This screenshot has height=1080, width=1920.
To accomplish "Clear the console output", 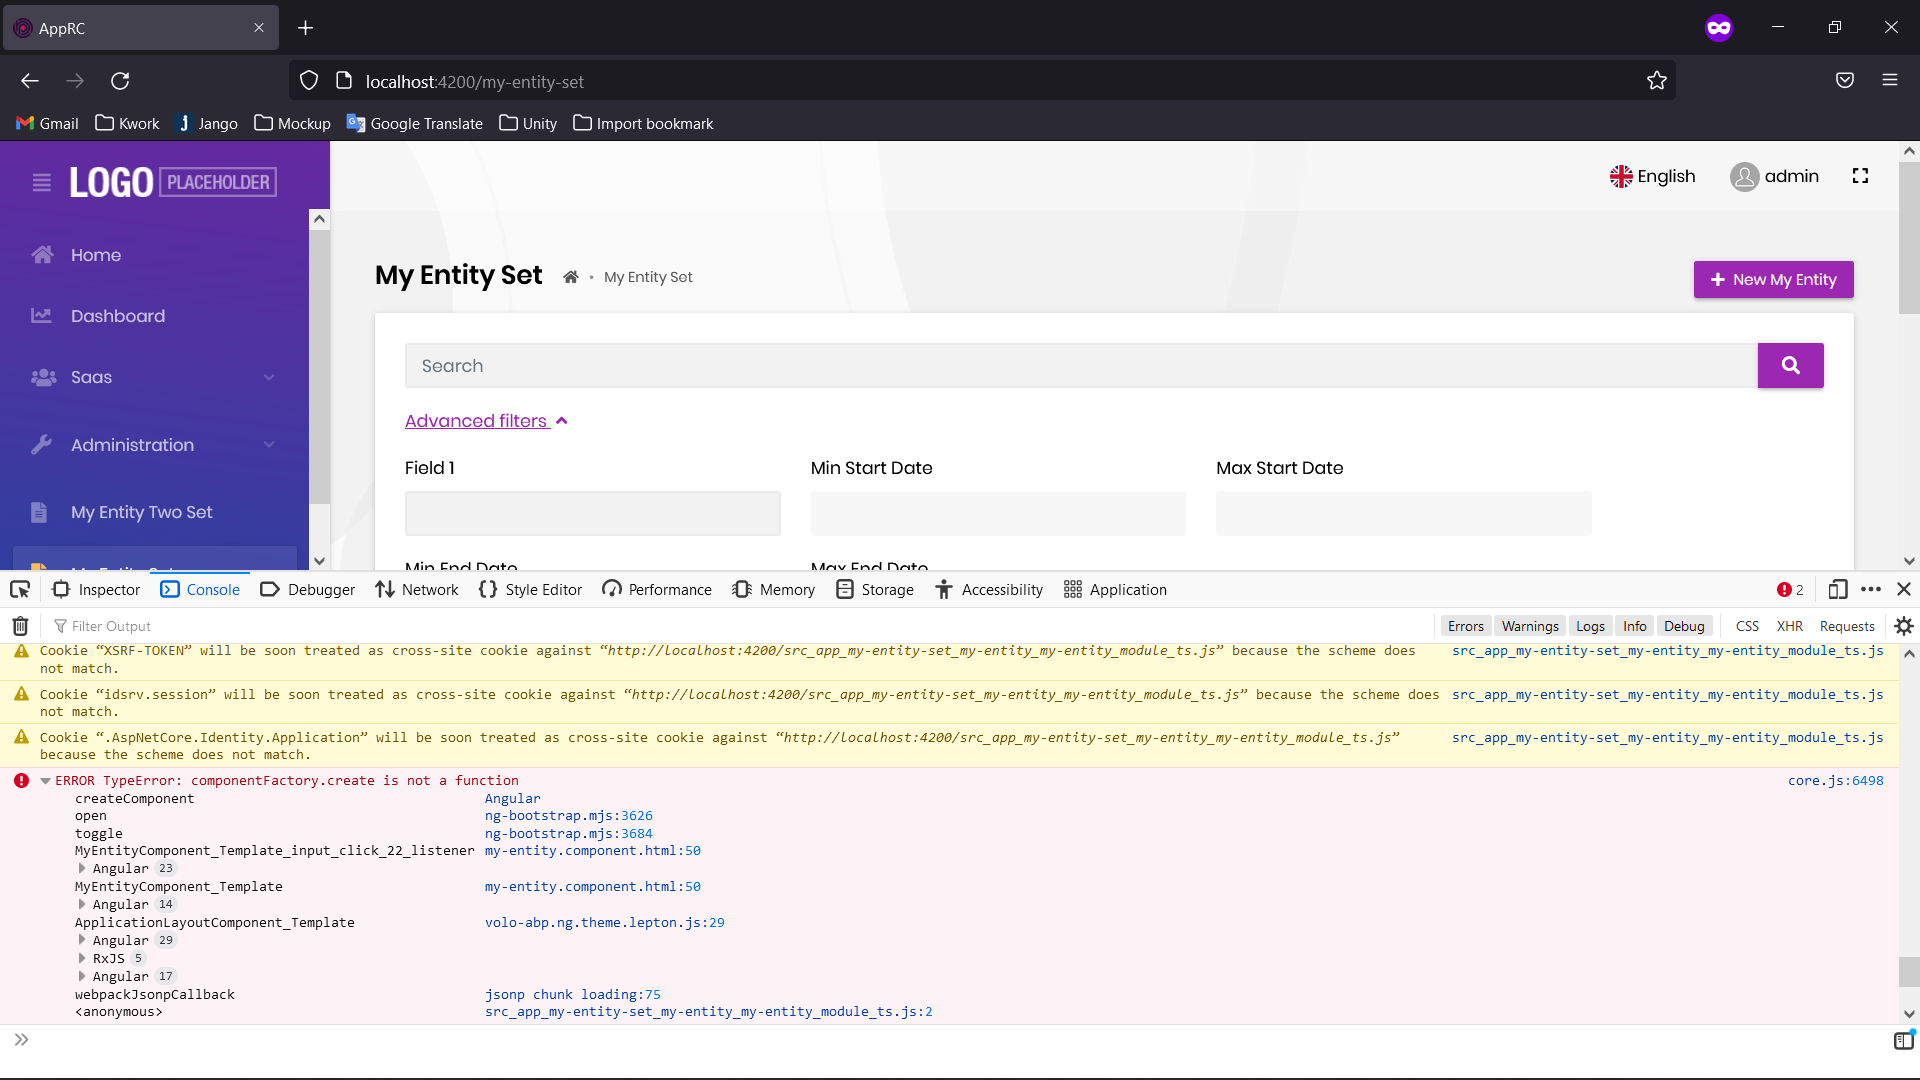I will (x=18, y=625).
